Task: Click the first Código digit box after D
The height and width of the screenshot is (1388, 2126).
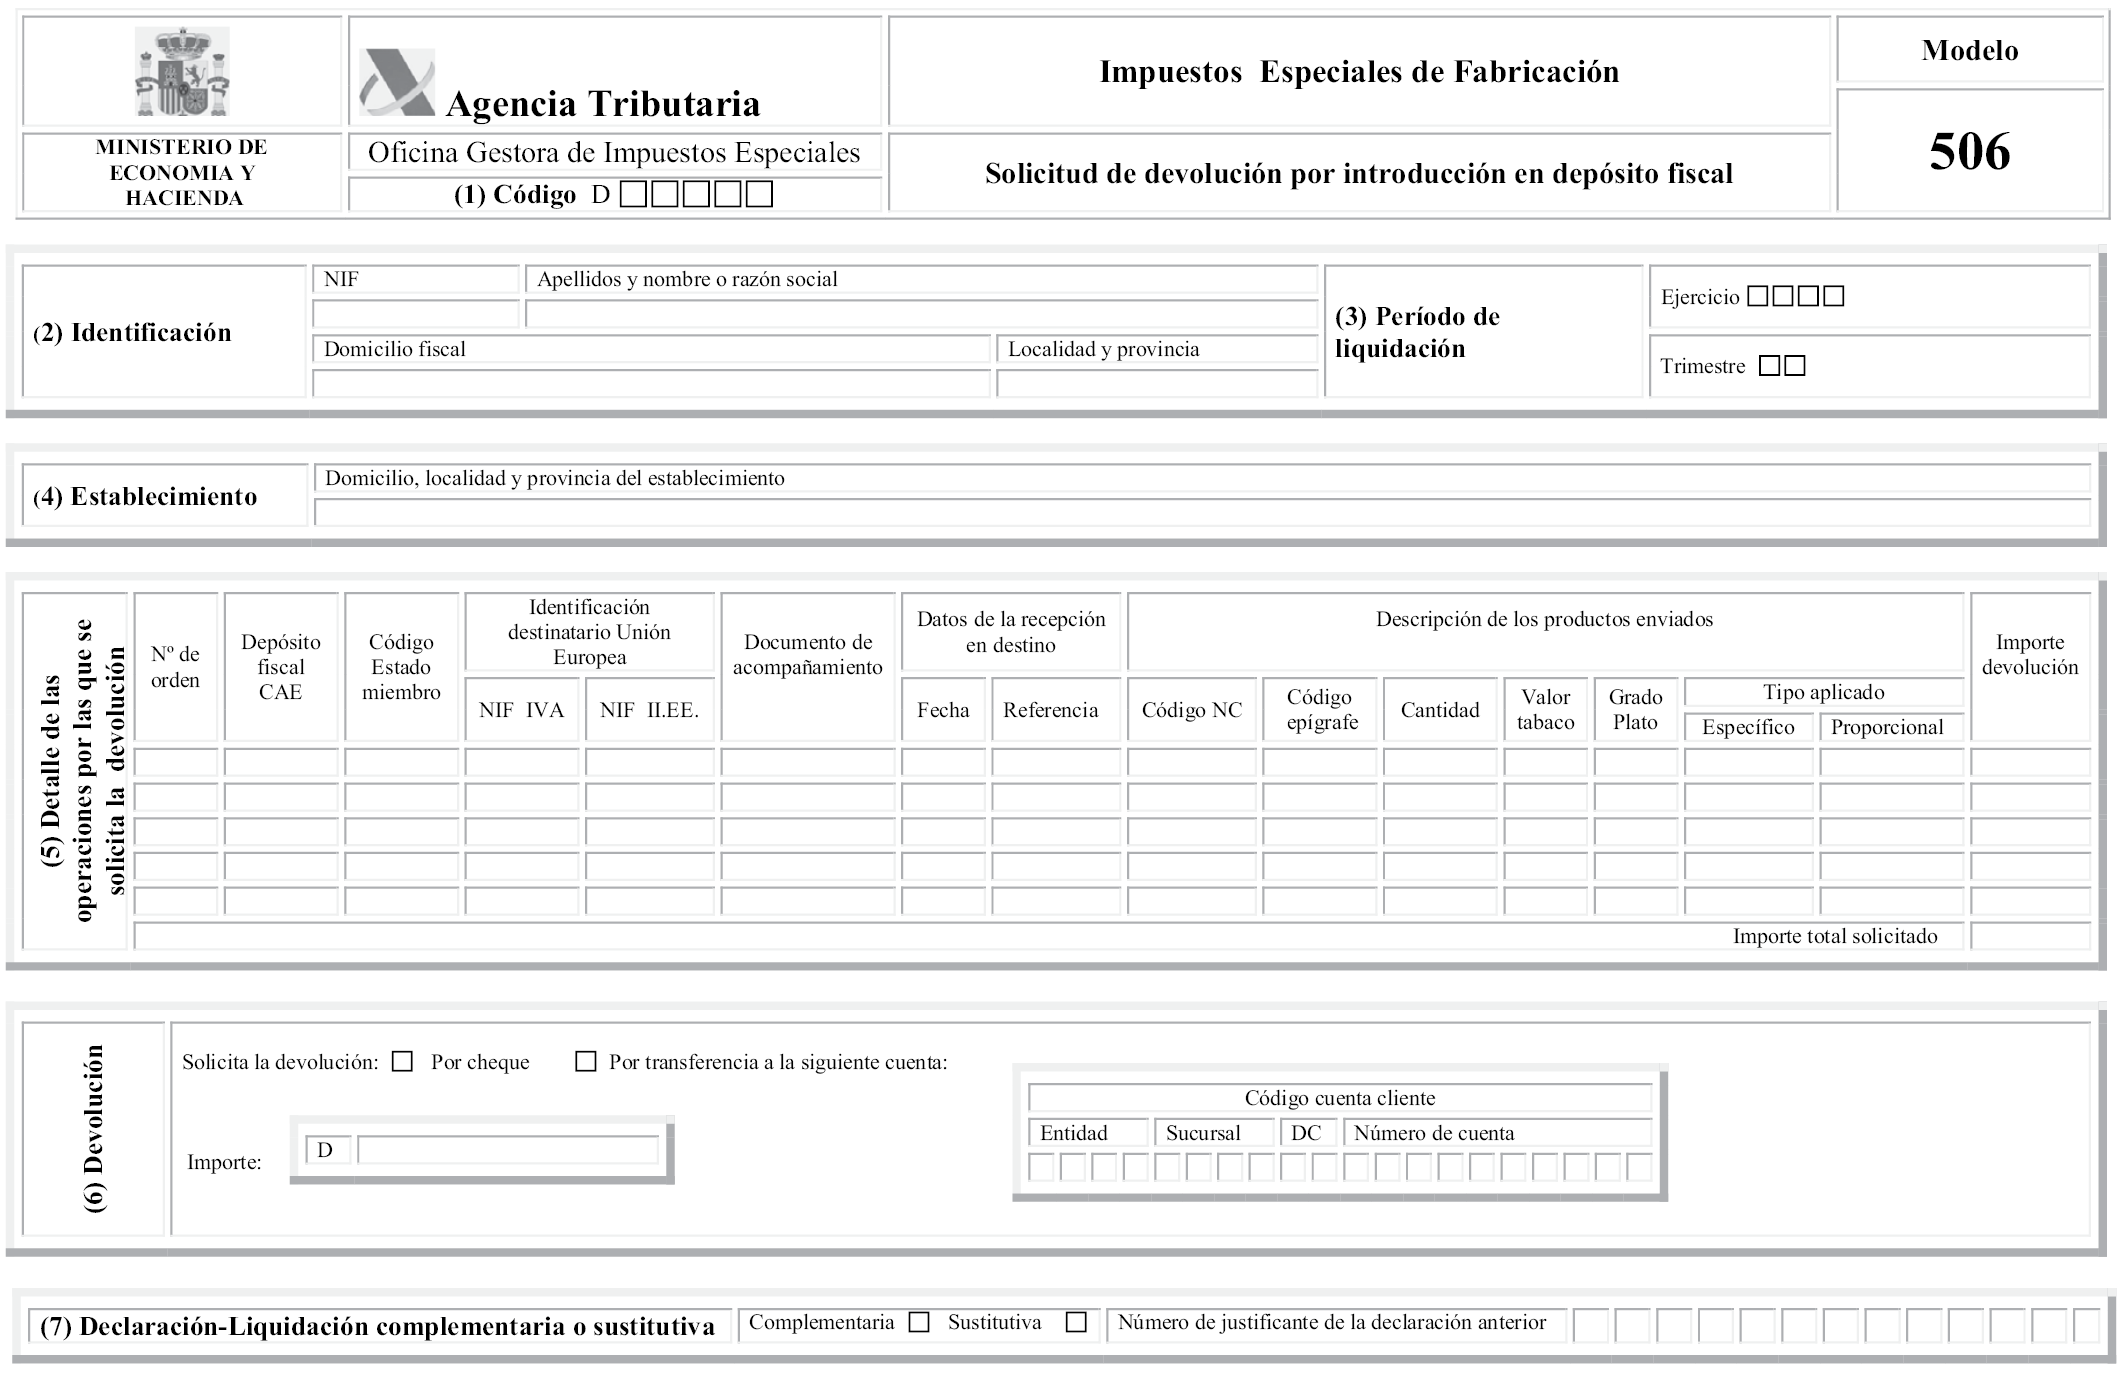Action: pyautogui.click(x=633, y=194)
